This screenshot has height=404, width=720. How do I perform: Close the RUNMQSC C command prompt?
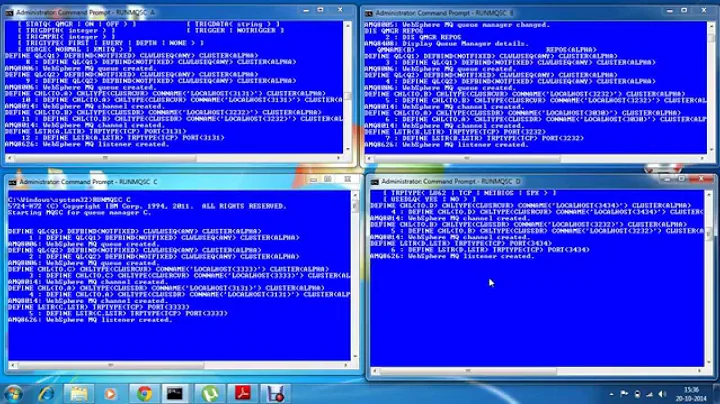[x=348, y=180]
